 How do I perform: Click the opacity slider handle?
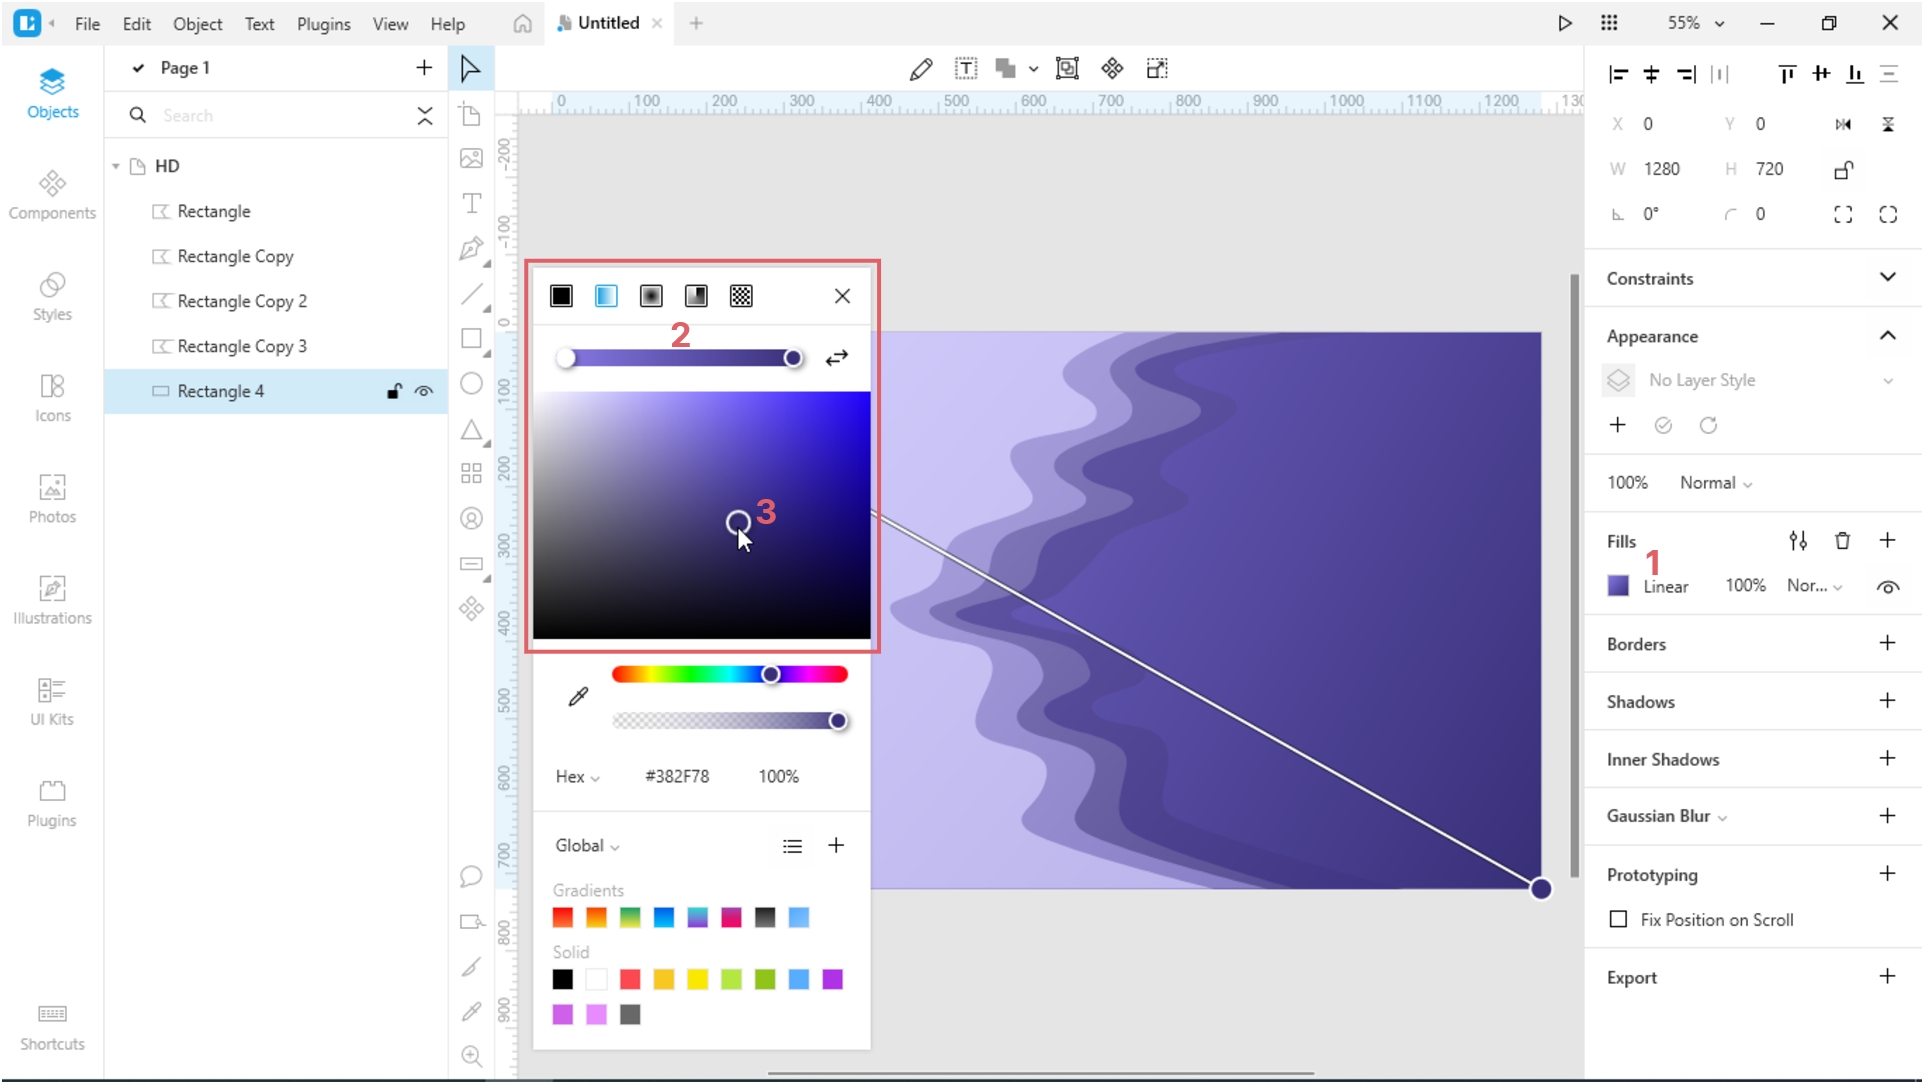tap(838, 721)
